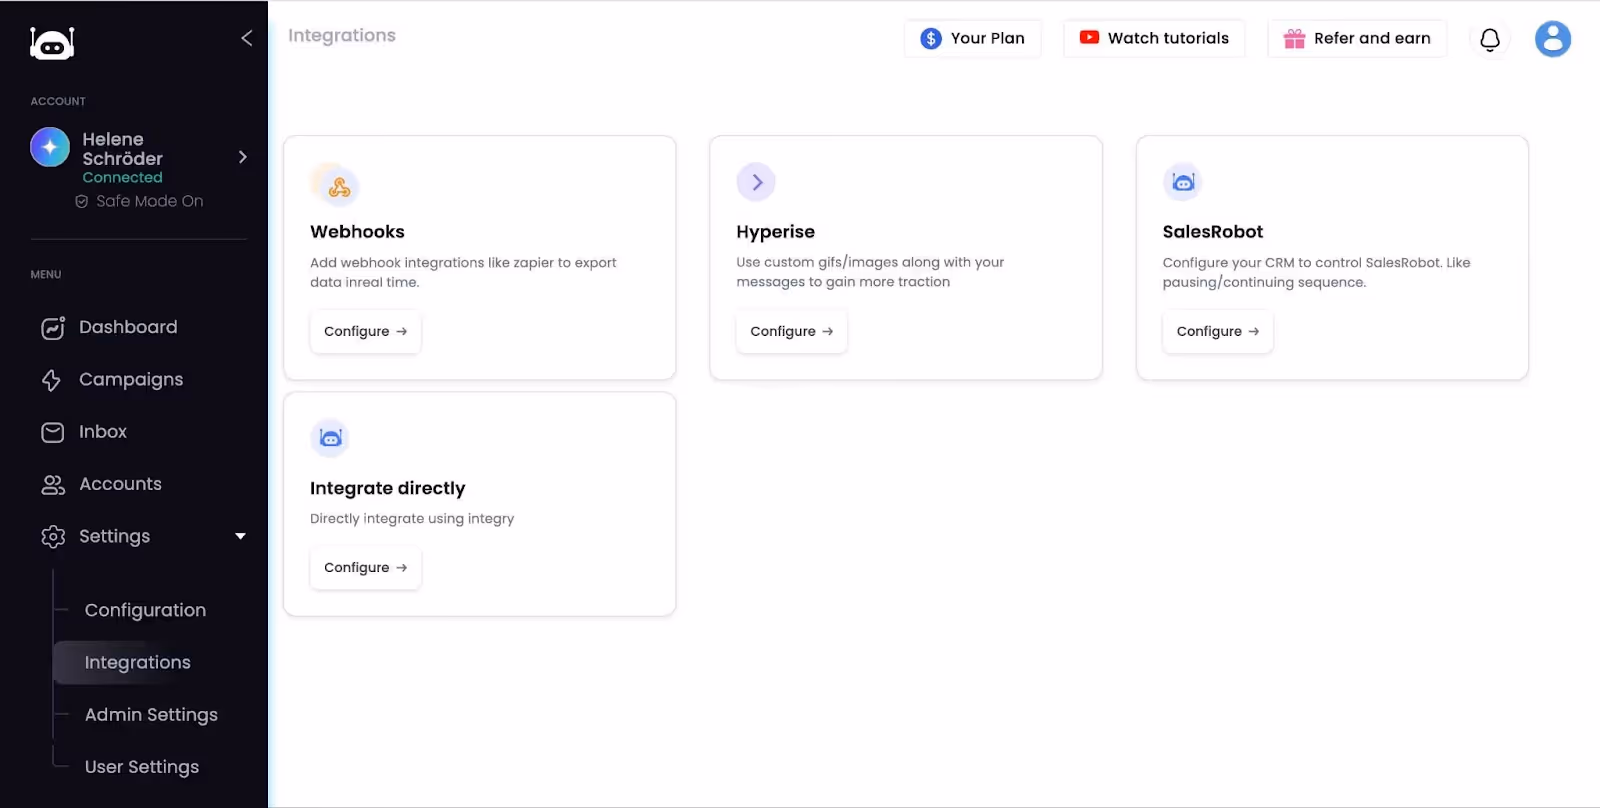
Task: Click the Integrations page heading
Action: 341,36
